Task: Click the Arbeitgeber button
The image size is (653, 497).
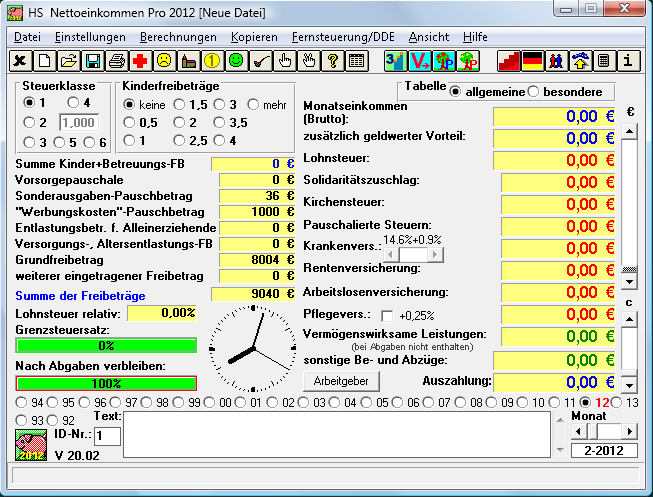Action: pyautogui.click(x=341, y=381)
